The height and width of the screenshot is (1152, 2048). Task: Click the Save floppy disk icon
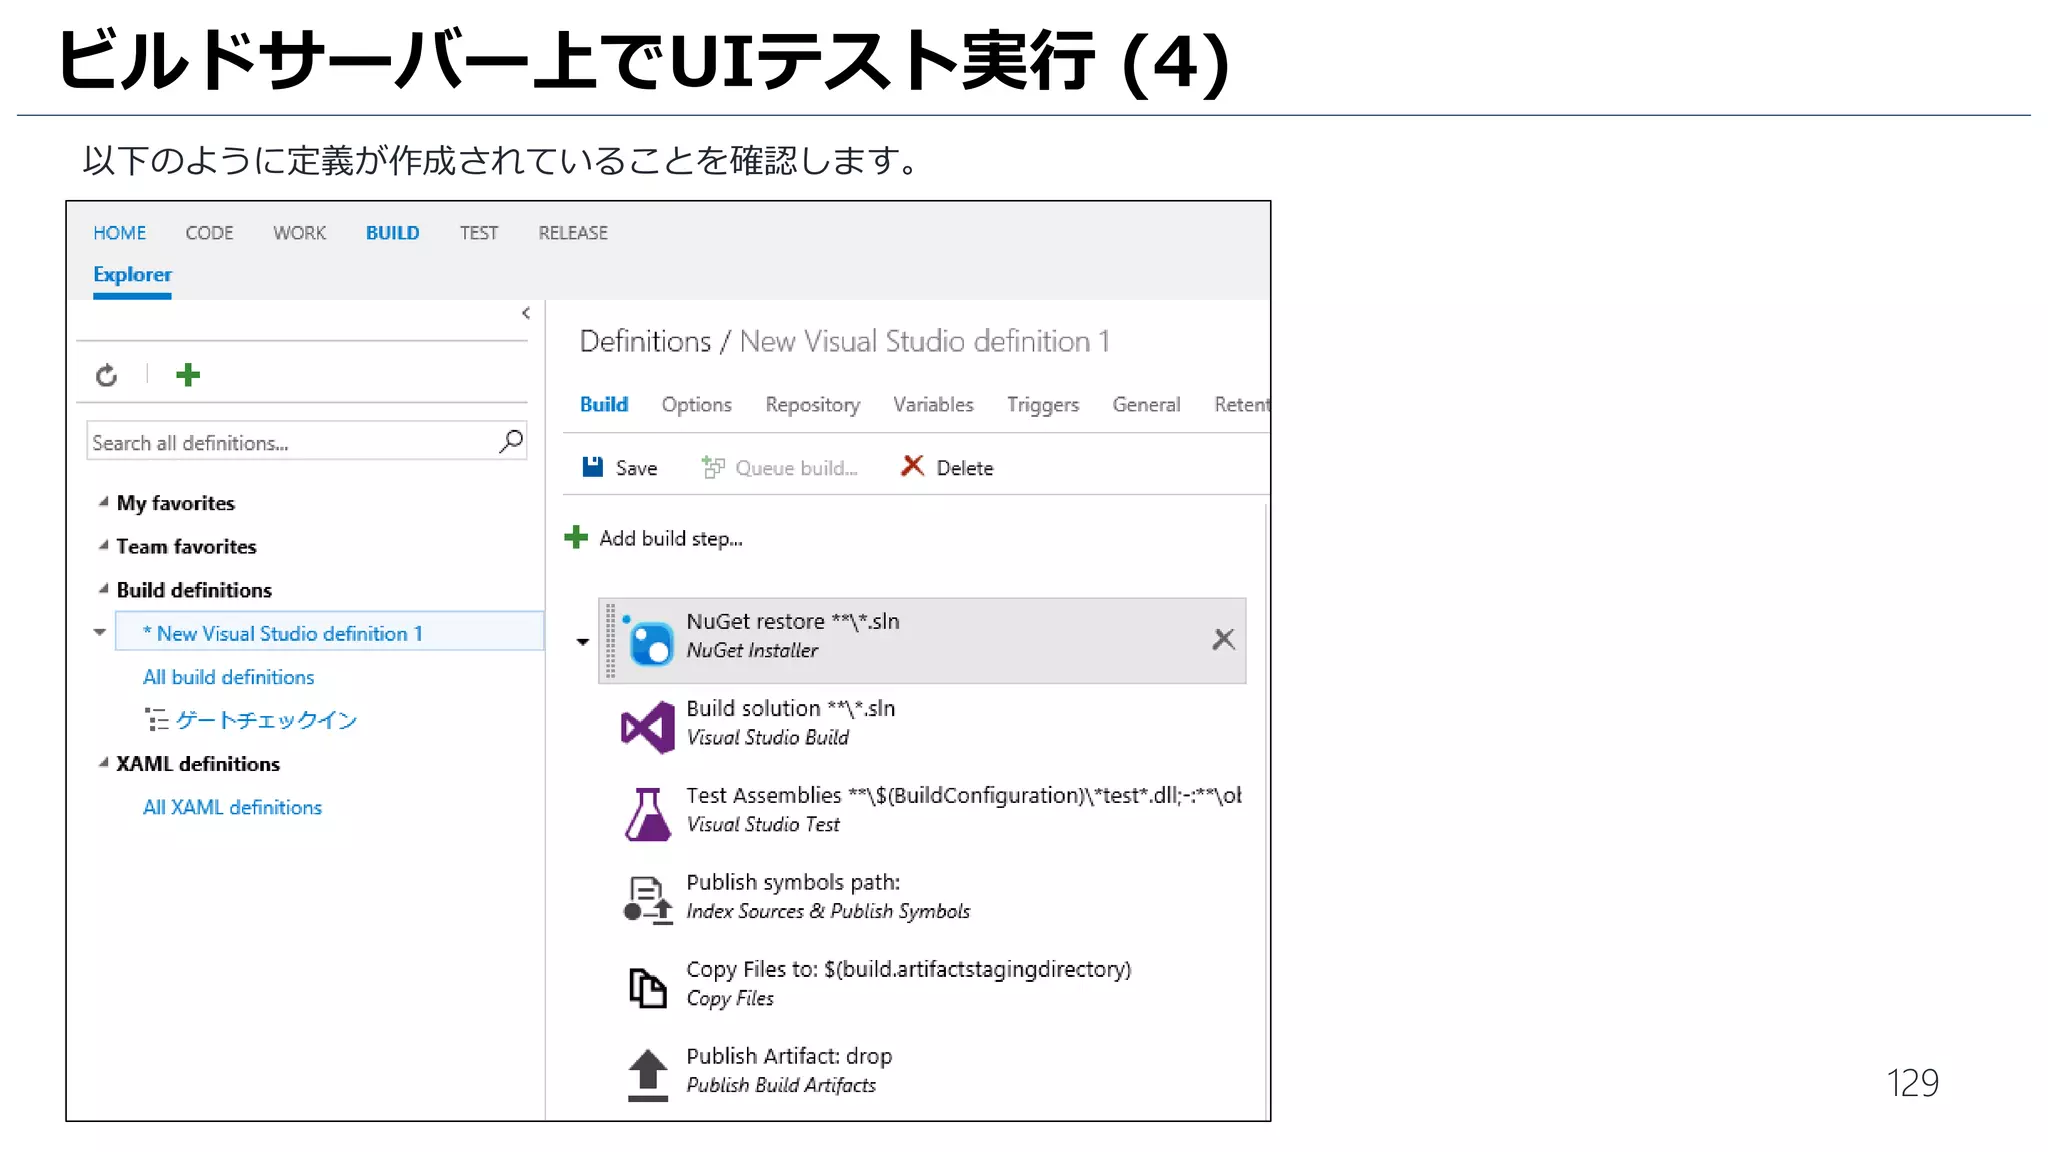pos(593,467)
